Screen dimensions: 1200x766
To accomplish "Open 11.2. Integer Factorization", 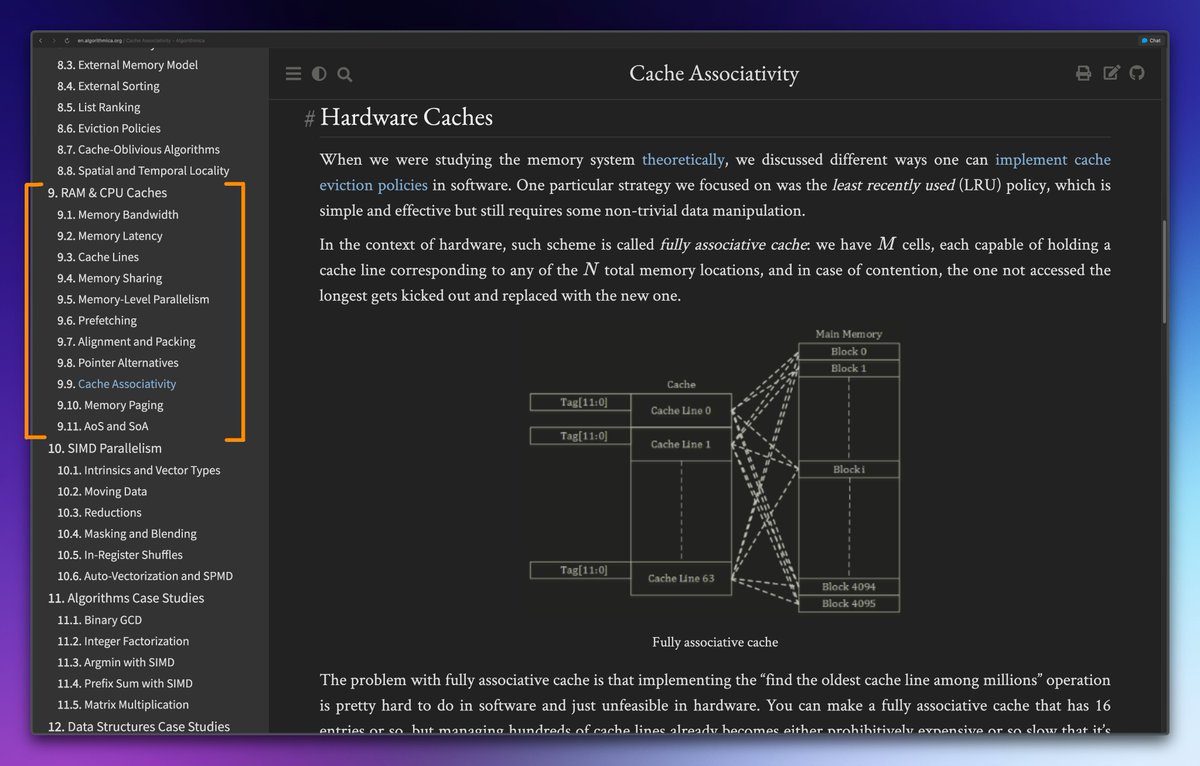I will [123, 641].
